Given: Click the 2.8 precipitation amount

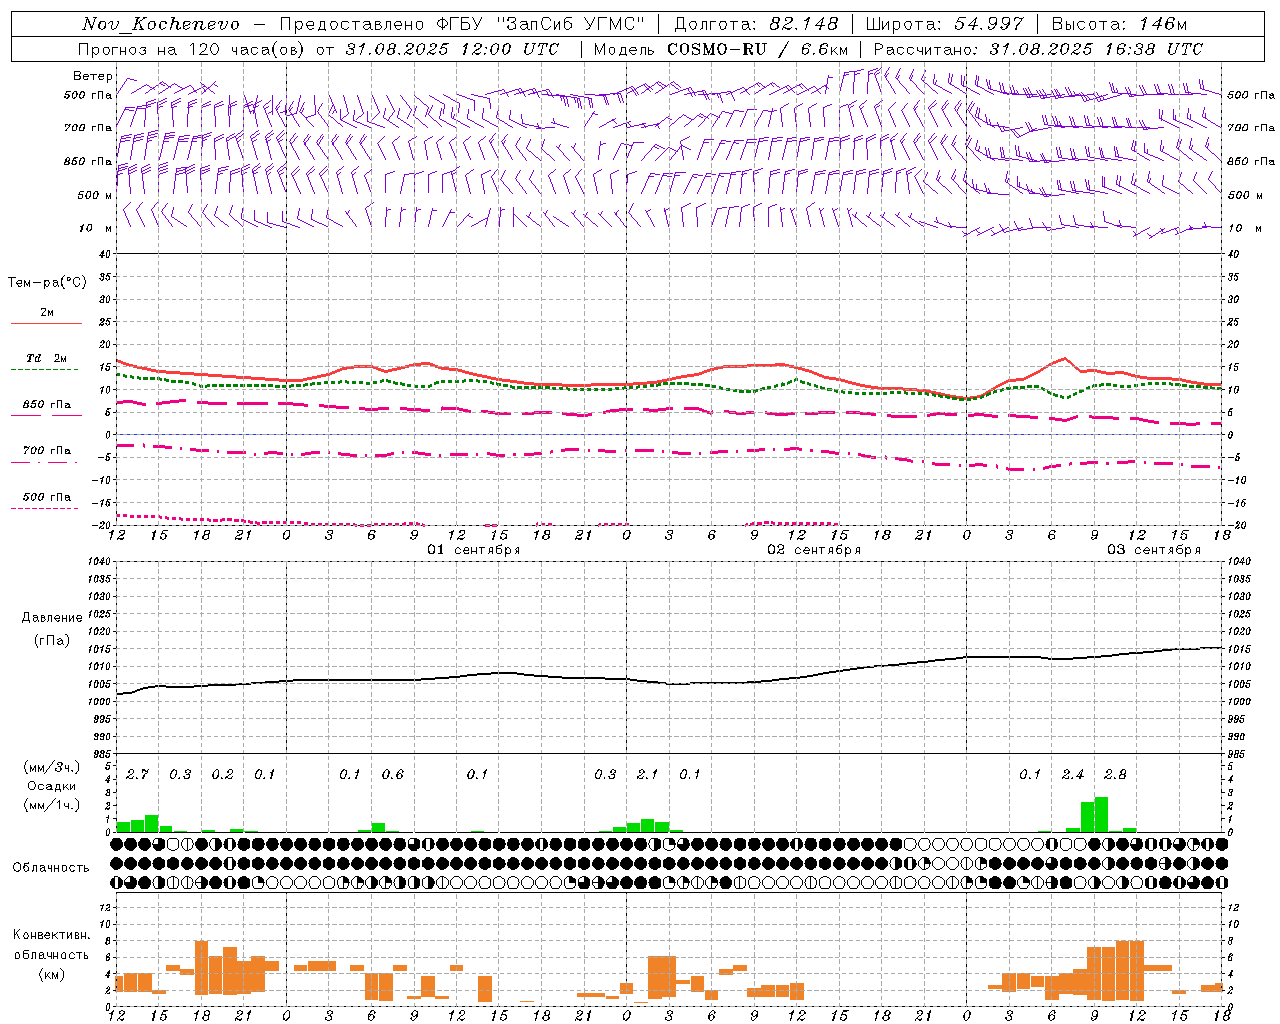Looking at the screenshot, I should click(1115, 775).
